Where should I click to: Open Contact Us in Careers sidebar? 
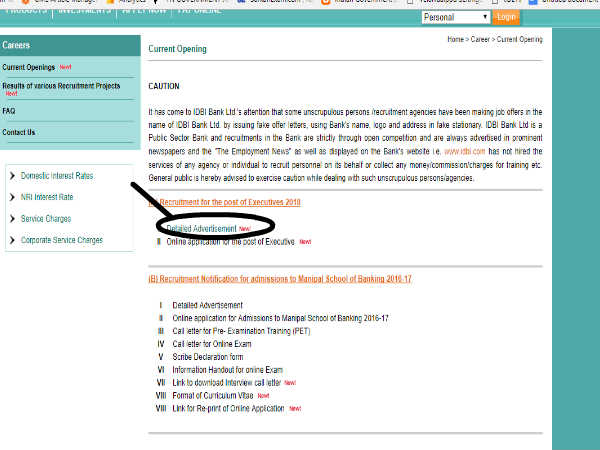19,132
